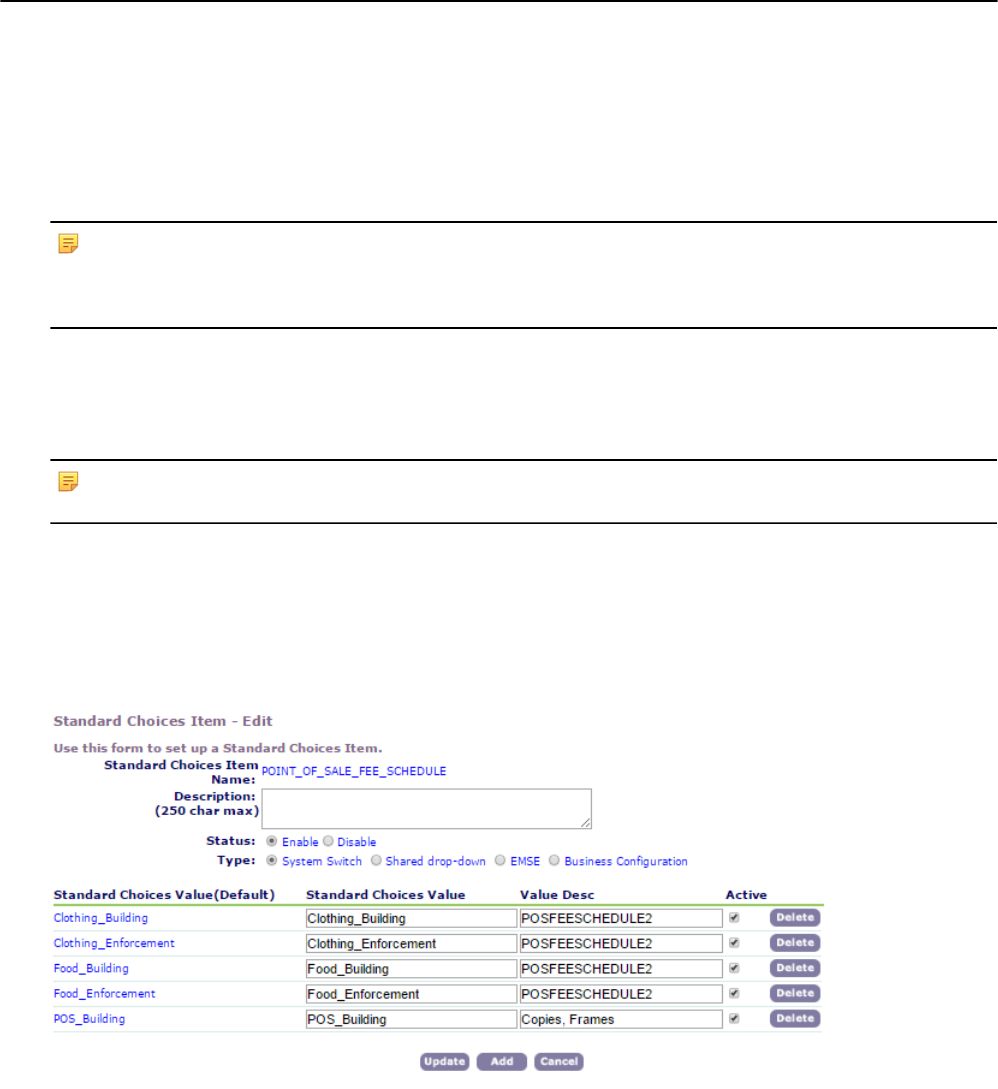Choose System Switch type radio button
This screenshot has width=998, height=1089.
(272, 861)
